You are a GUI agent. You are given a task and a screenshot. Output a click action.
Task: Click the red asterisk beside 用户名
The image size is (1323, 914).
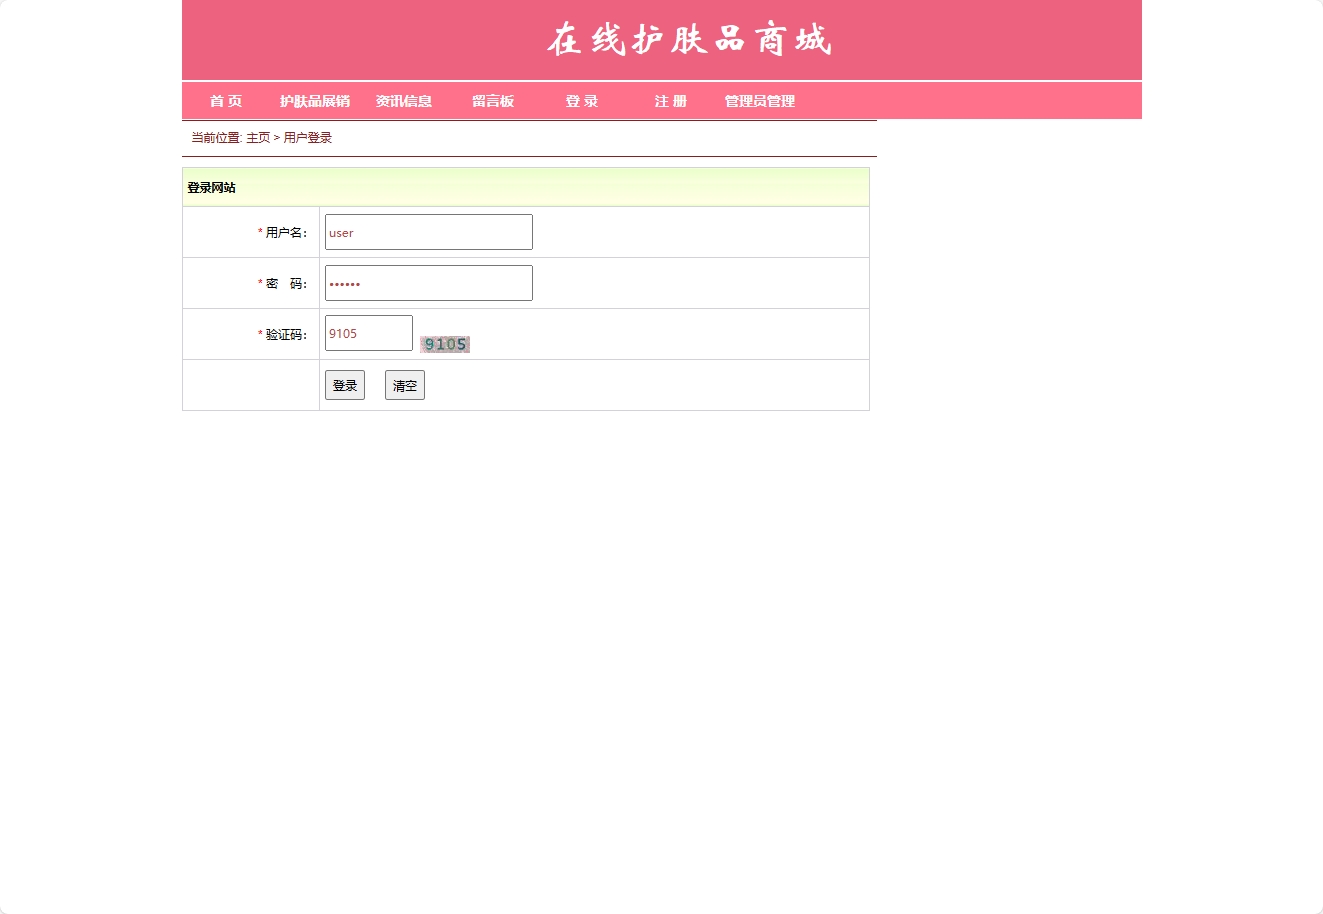click(258, 232)
